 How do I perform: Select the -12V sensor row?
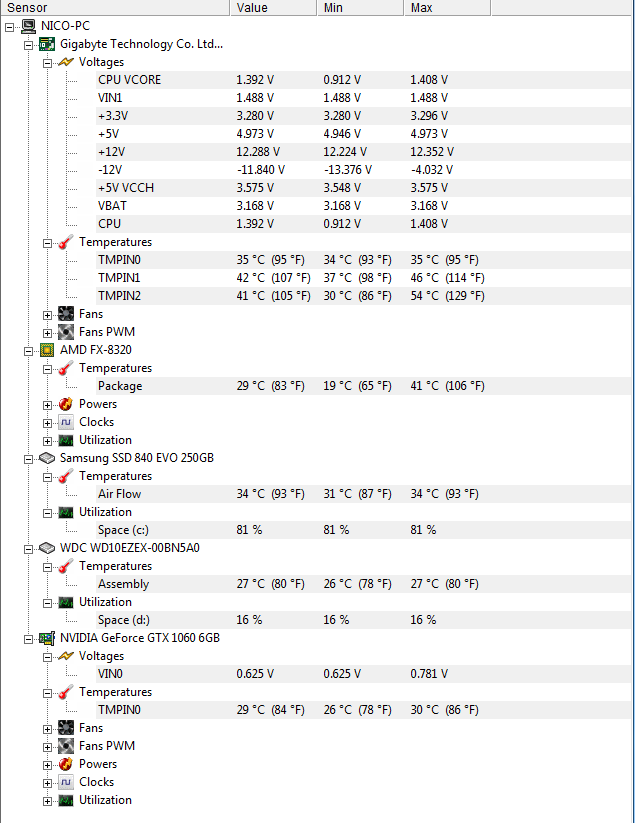coord(363,170)
